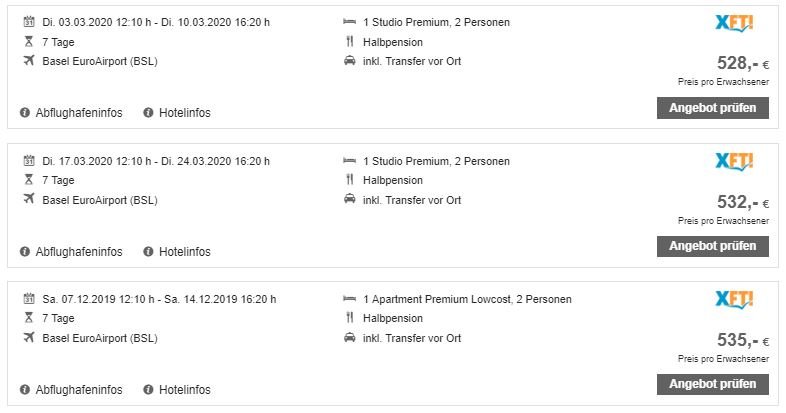This screenshot has width=786, height=413.
Task: Click the cutlery icon in the 528 € offer
Action: pos(349,42)
